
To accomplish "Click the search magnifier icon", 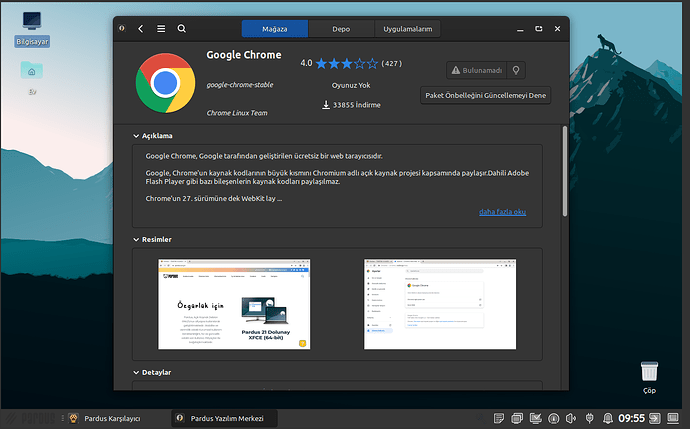I will (x=181, y=29).
